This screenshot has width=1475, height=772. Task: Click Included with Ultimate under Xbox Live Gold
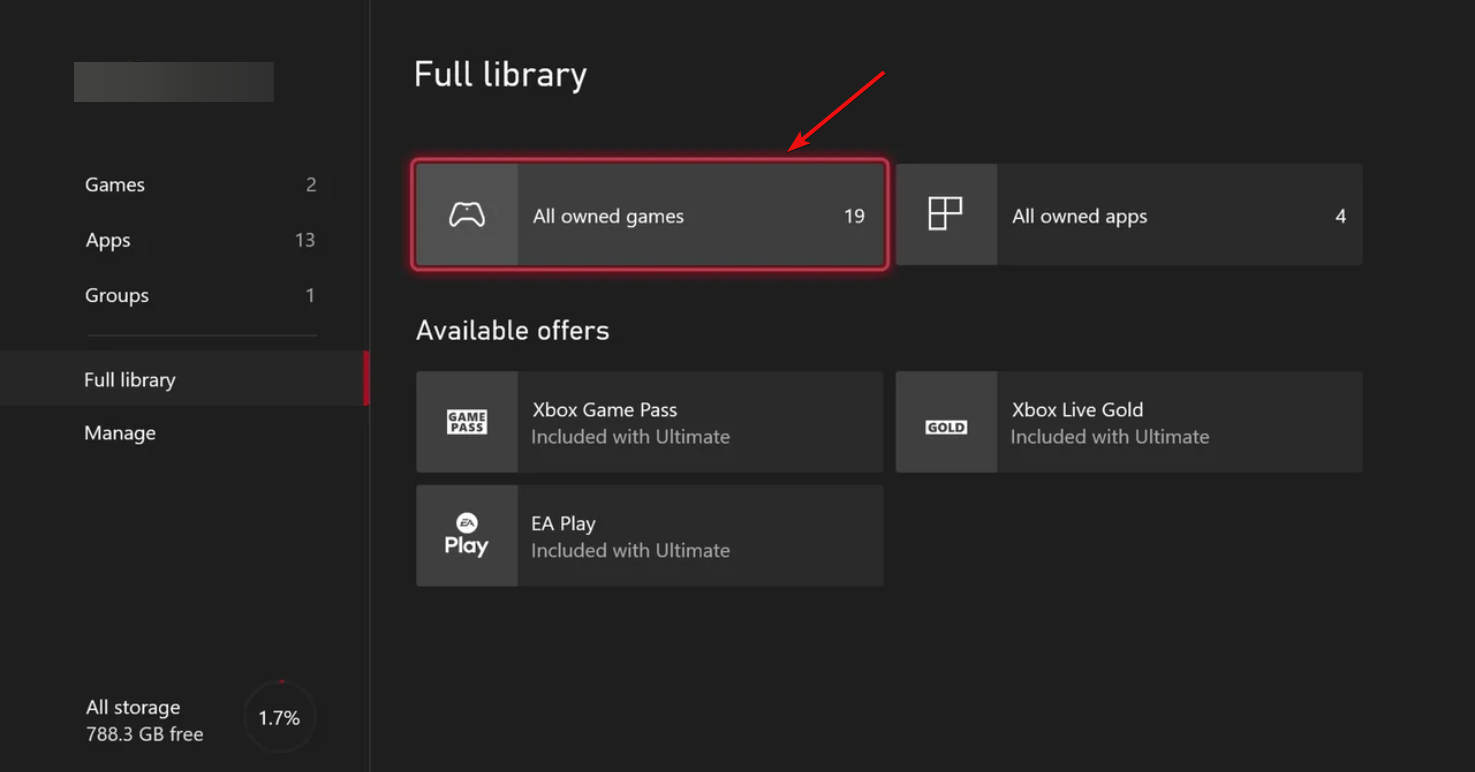coord(1110,437)
